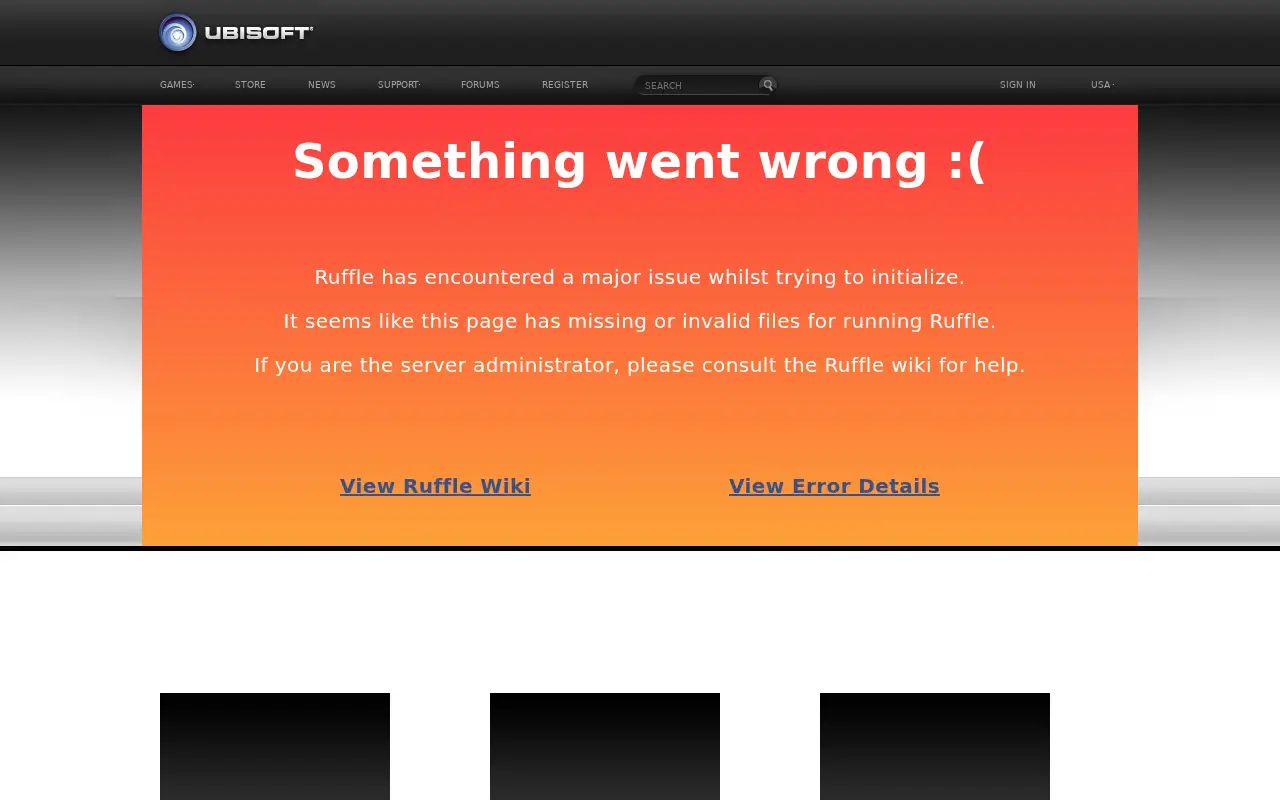Viewport: 1280px width, 800px height.
Task: Click text "If you are the server administrator"
Action: [x=436, y=365]
